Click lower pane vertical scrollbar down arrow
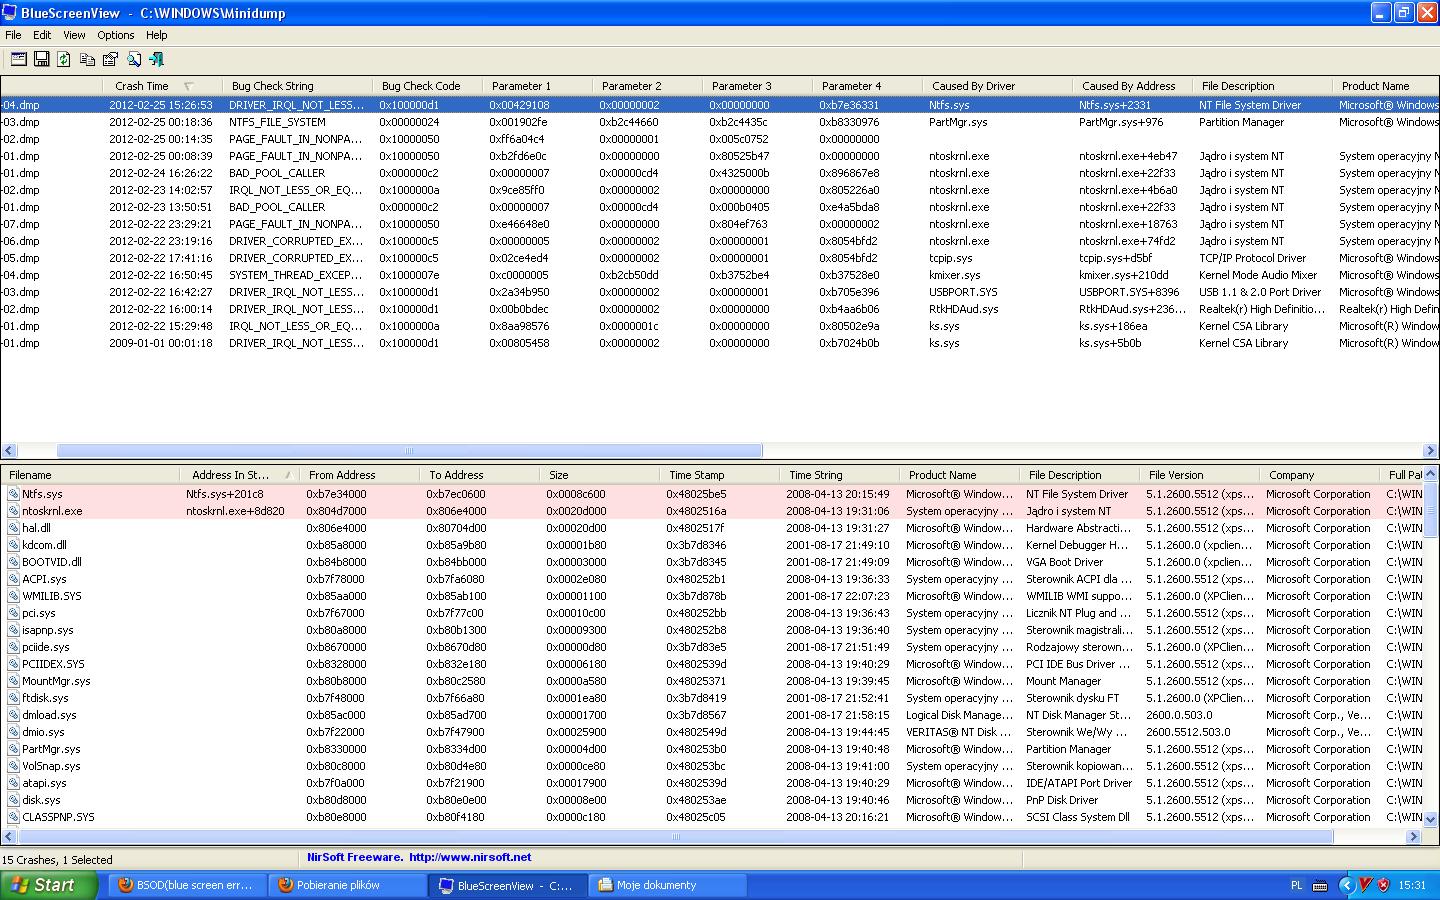1440x900 pixels. pyautogui.click(x=1430, y=819)
